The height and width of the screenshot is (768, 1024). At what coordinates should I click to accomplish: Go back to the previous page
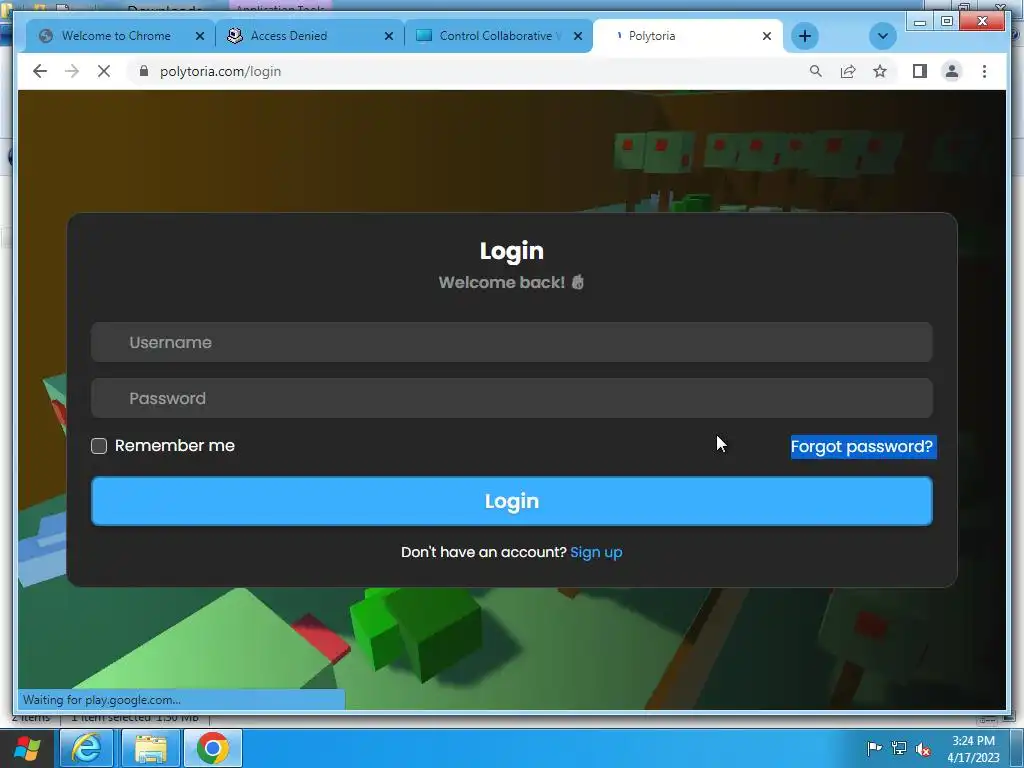(x=40, y=71)
